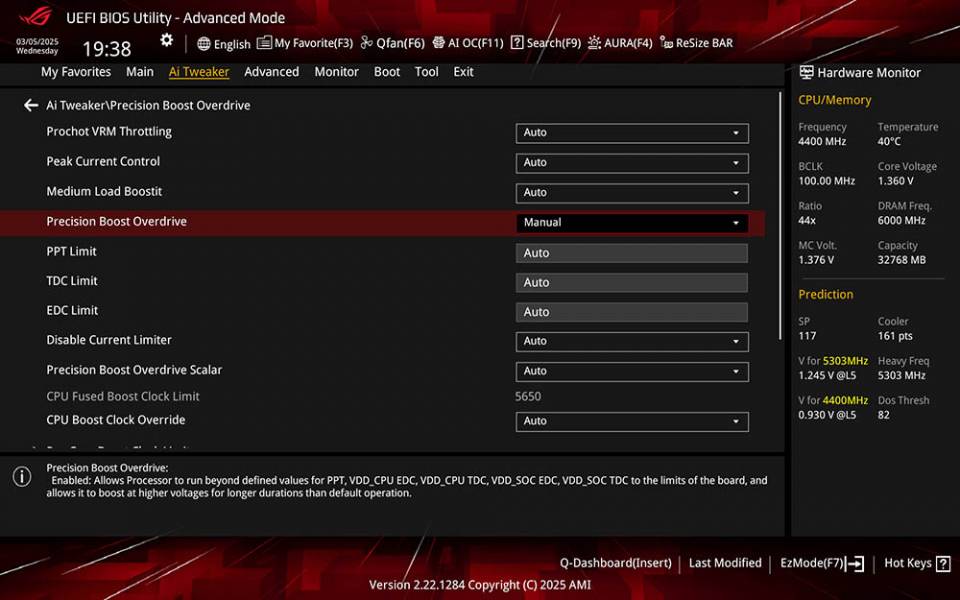Viewport: 960px width, 600px height.
Task: Click the Hot Keys question mark icon
Action: [943, 563]
